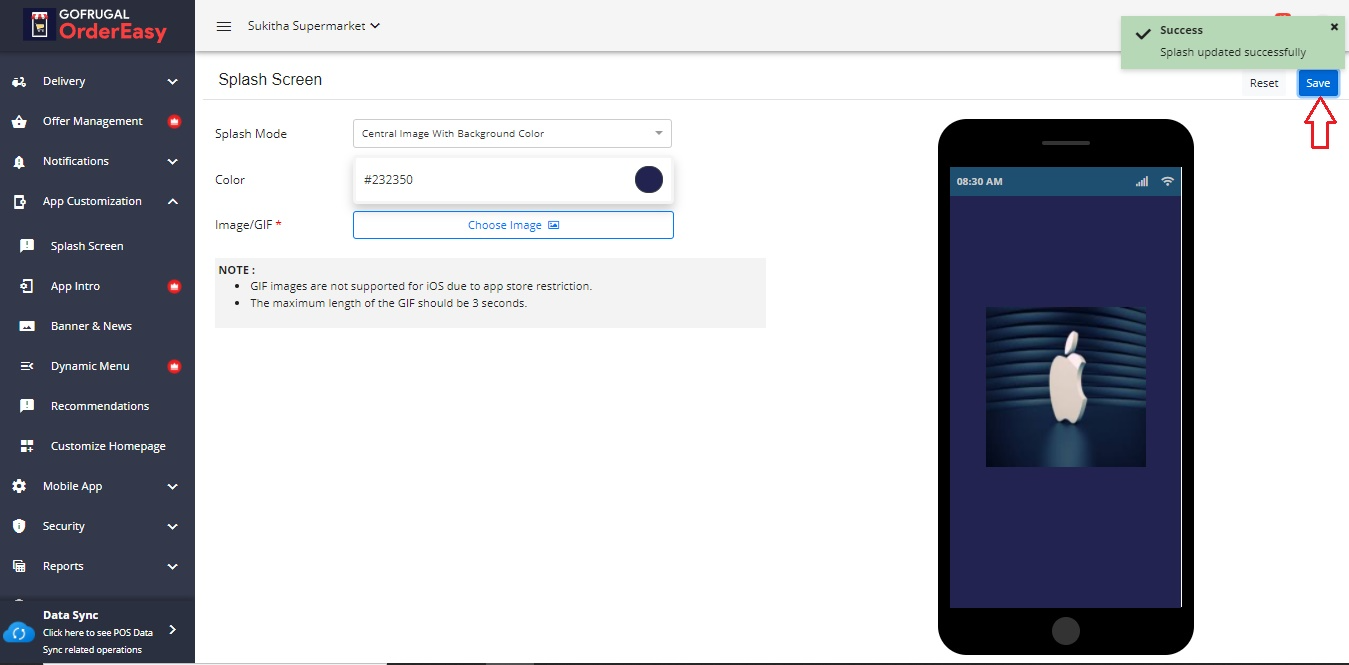Click the Banner & News image icon
The image size is (1349, 665).
coord(28,326)
